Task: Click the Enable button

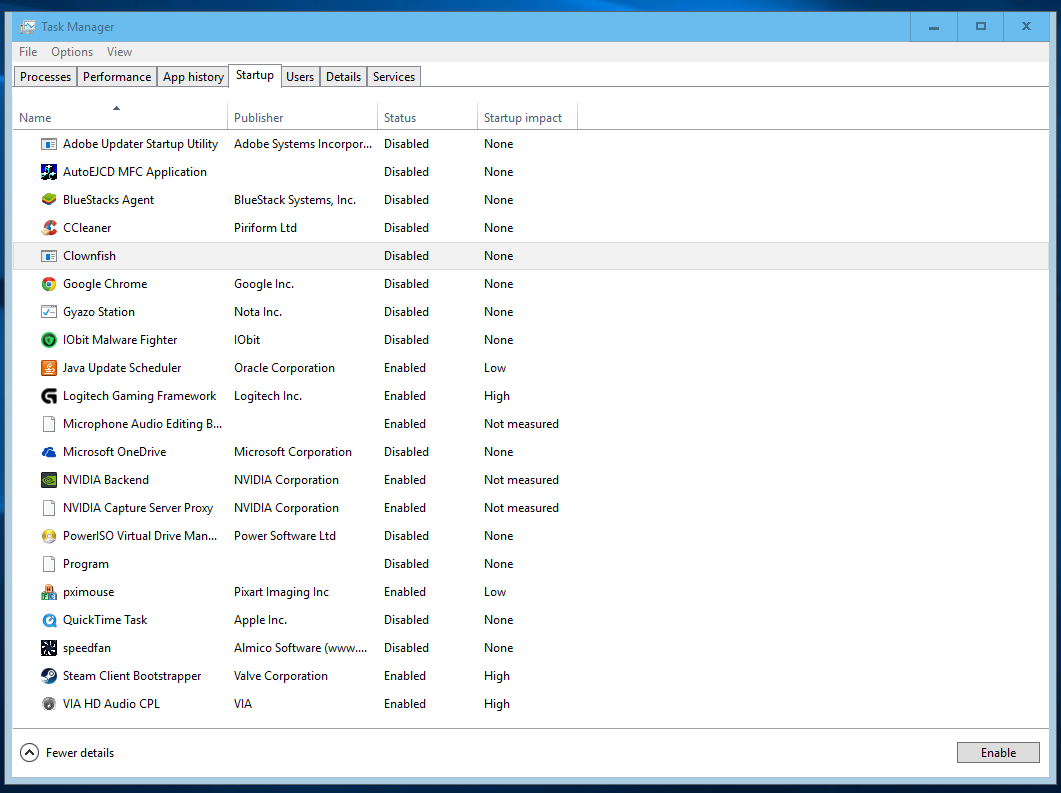Action: coord(998,752)
